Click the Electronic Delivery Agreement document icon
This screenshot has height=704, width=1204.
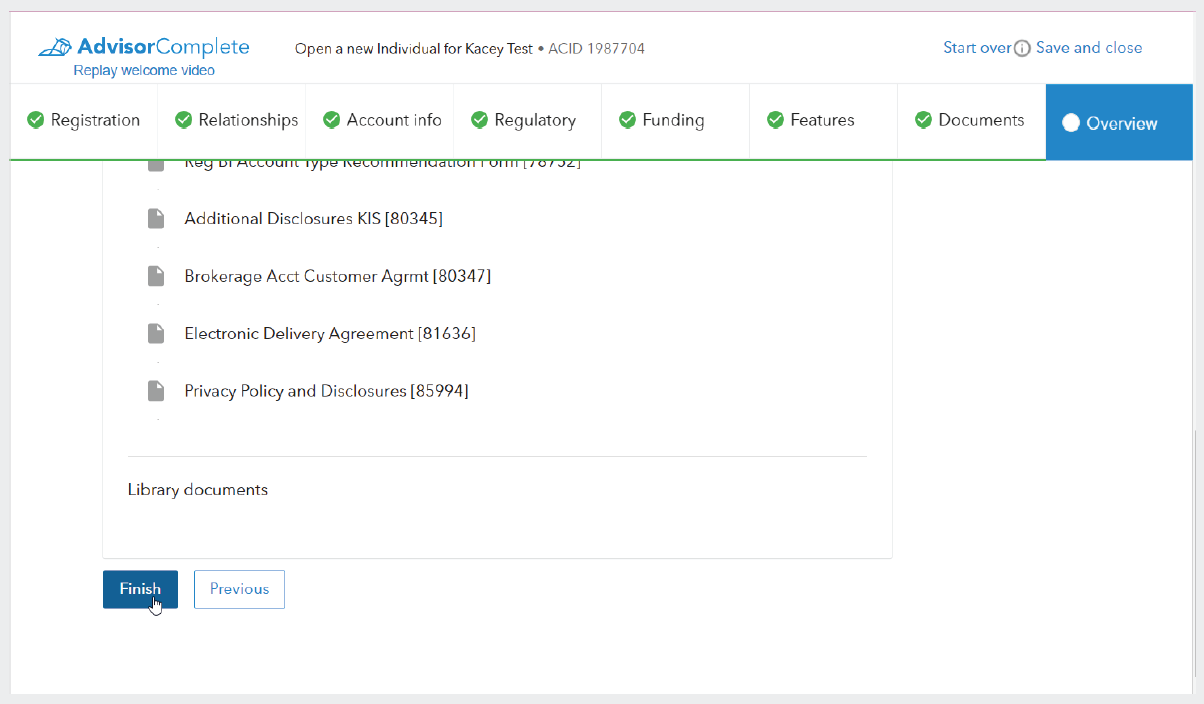(x=156, y=333)
